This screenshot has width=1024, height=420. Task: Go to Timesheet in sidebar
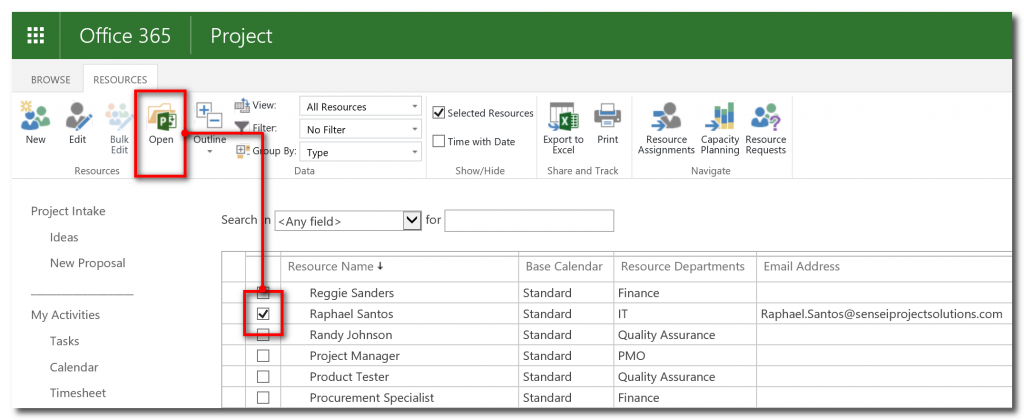click(x=78, y=393)
